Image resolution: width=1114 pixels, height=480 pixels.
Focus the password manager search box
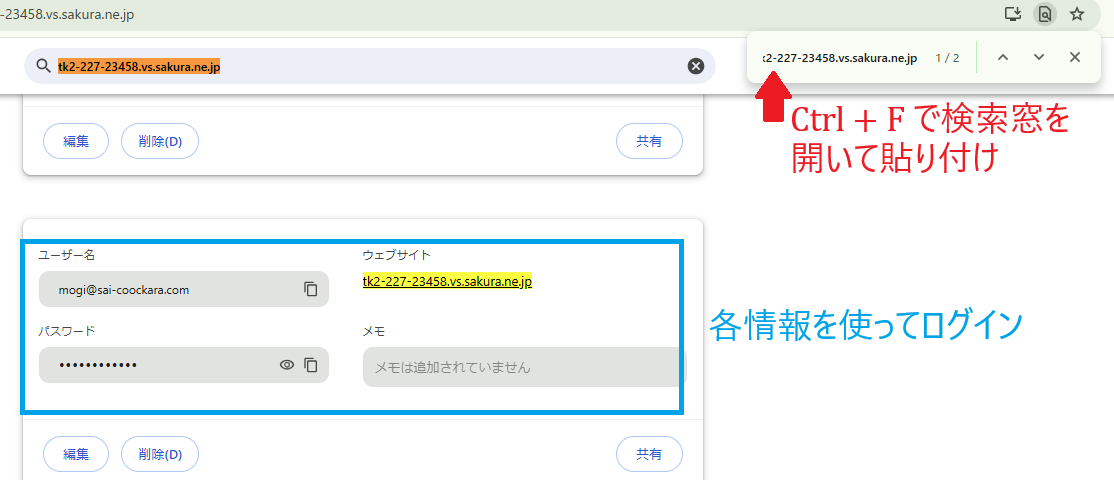point(370,66)
